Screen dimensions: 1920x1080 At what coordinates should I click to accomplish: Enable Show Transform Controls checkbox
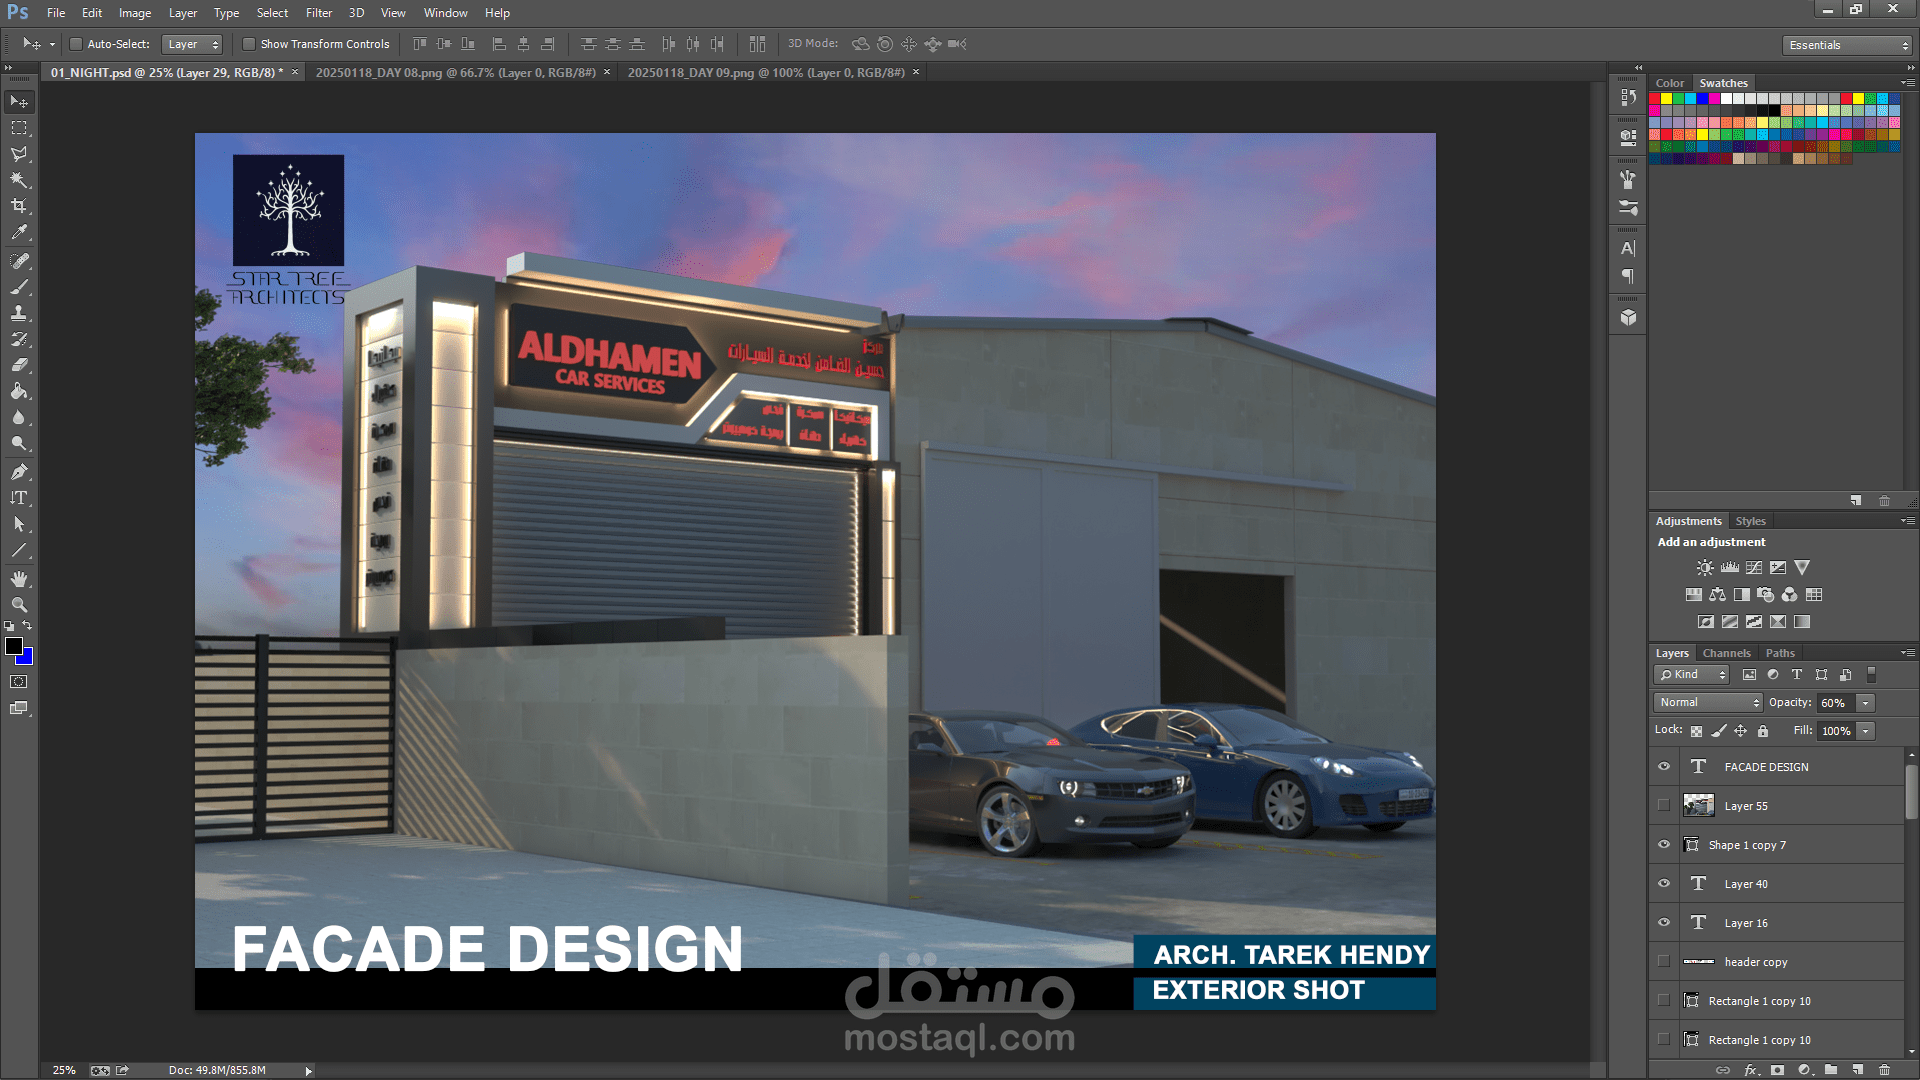[249, 44]
